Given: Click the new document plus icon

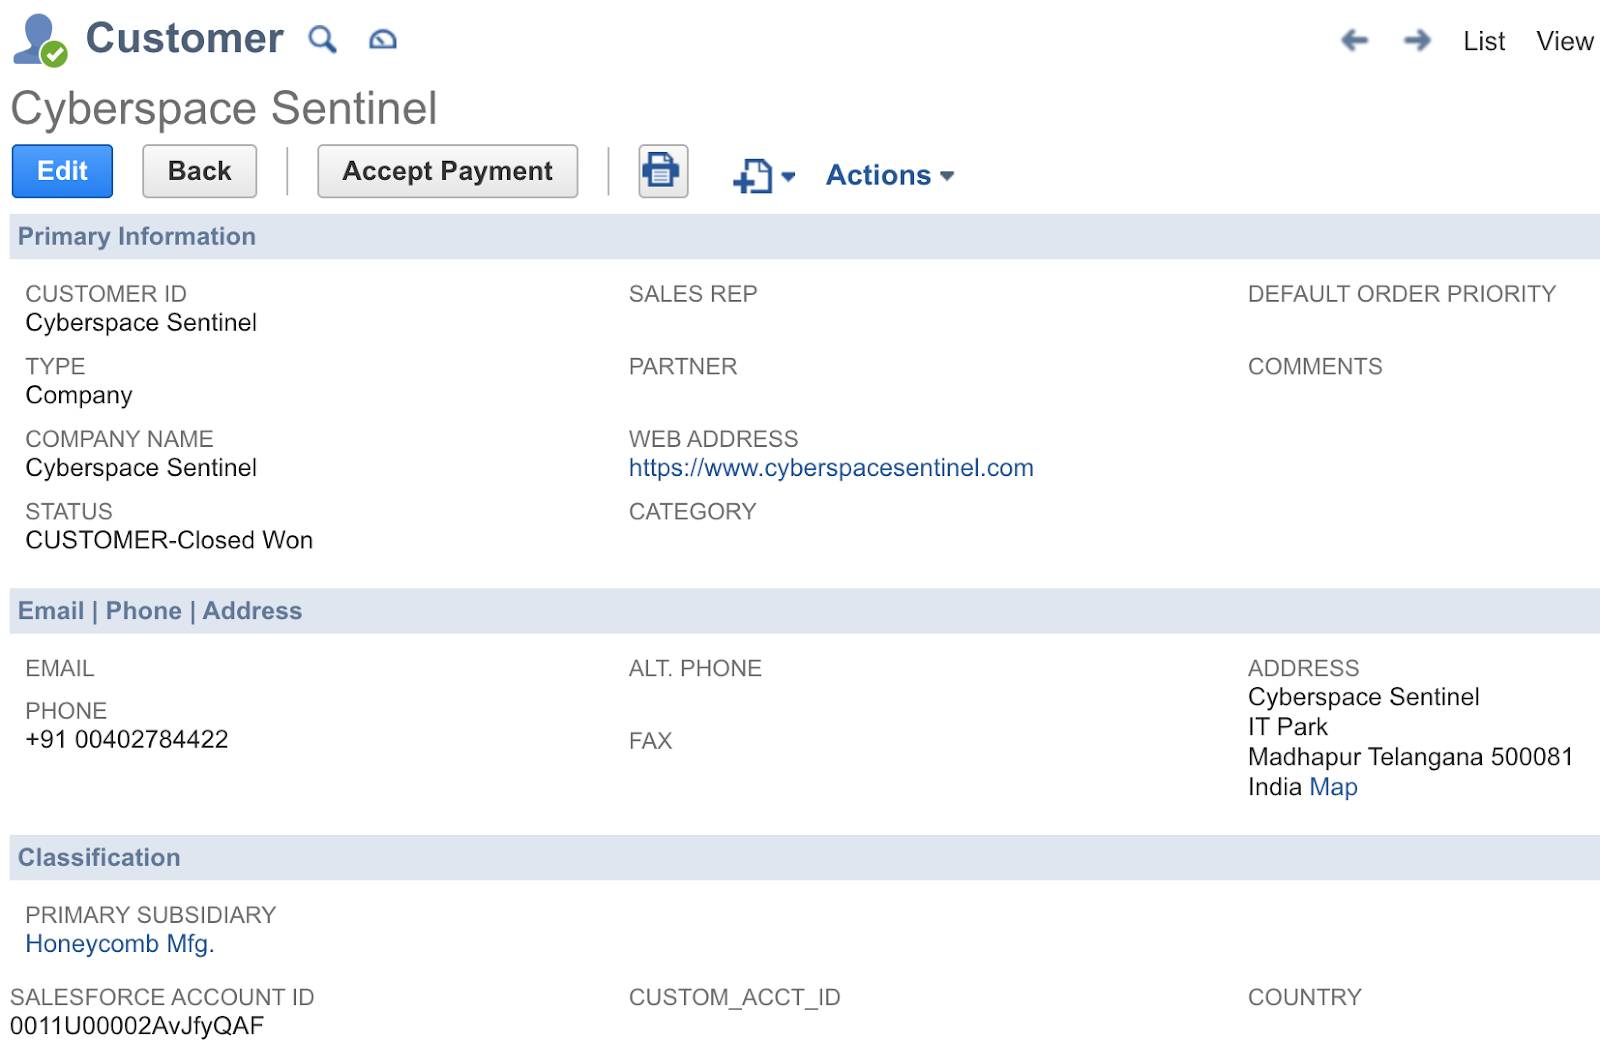Looking at the screenshot, I should [x=753, y=176].
